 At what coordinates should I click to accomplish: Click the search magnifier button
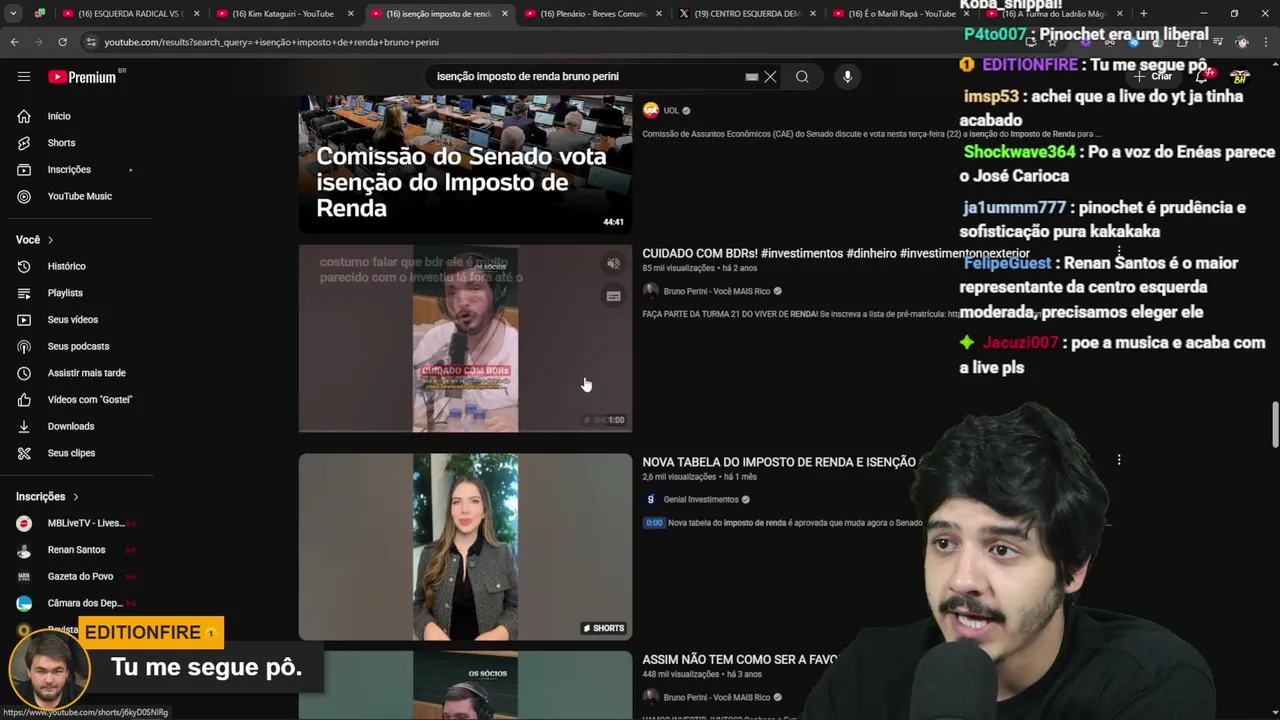[x=802, y=77]
